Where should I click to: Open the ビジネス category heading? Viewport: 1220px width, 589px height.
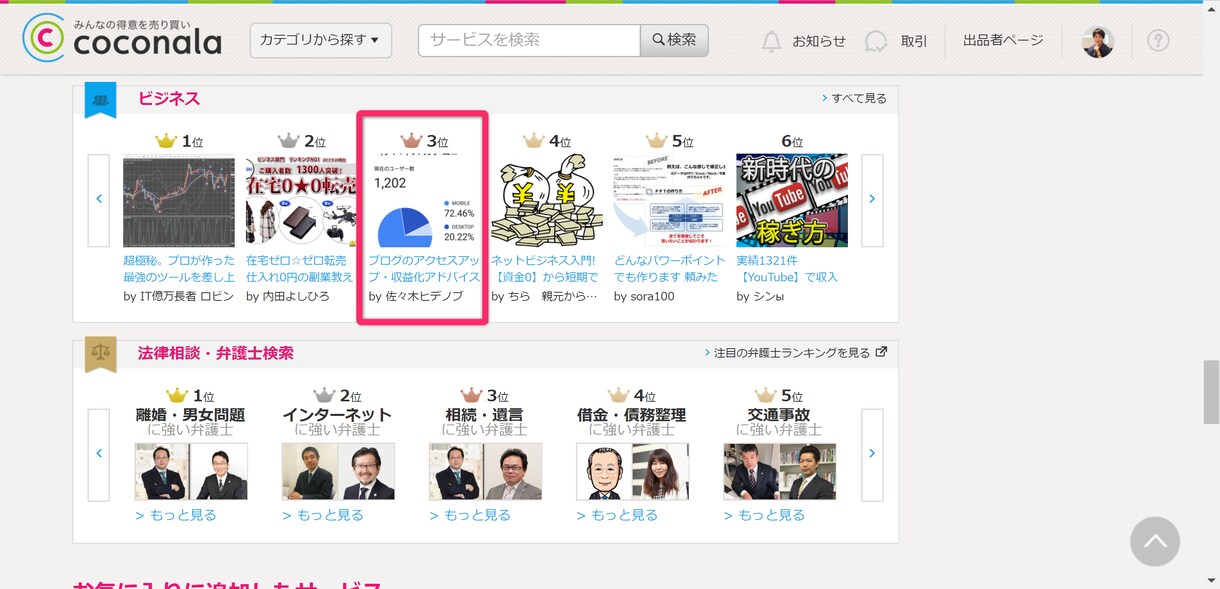click(x=169, y=98)
